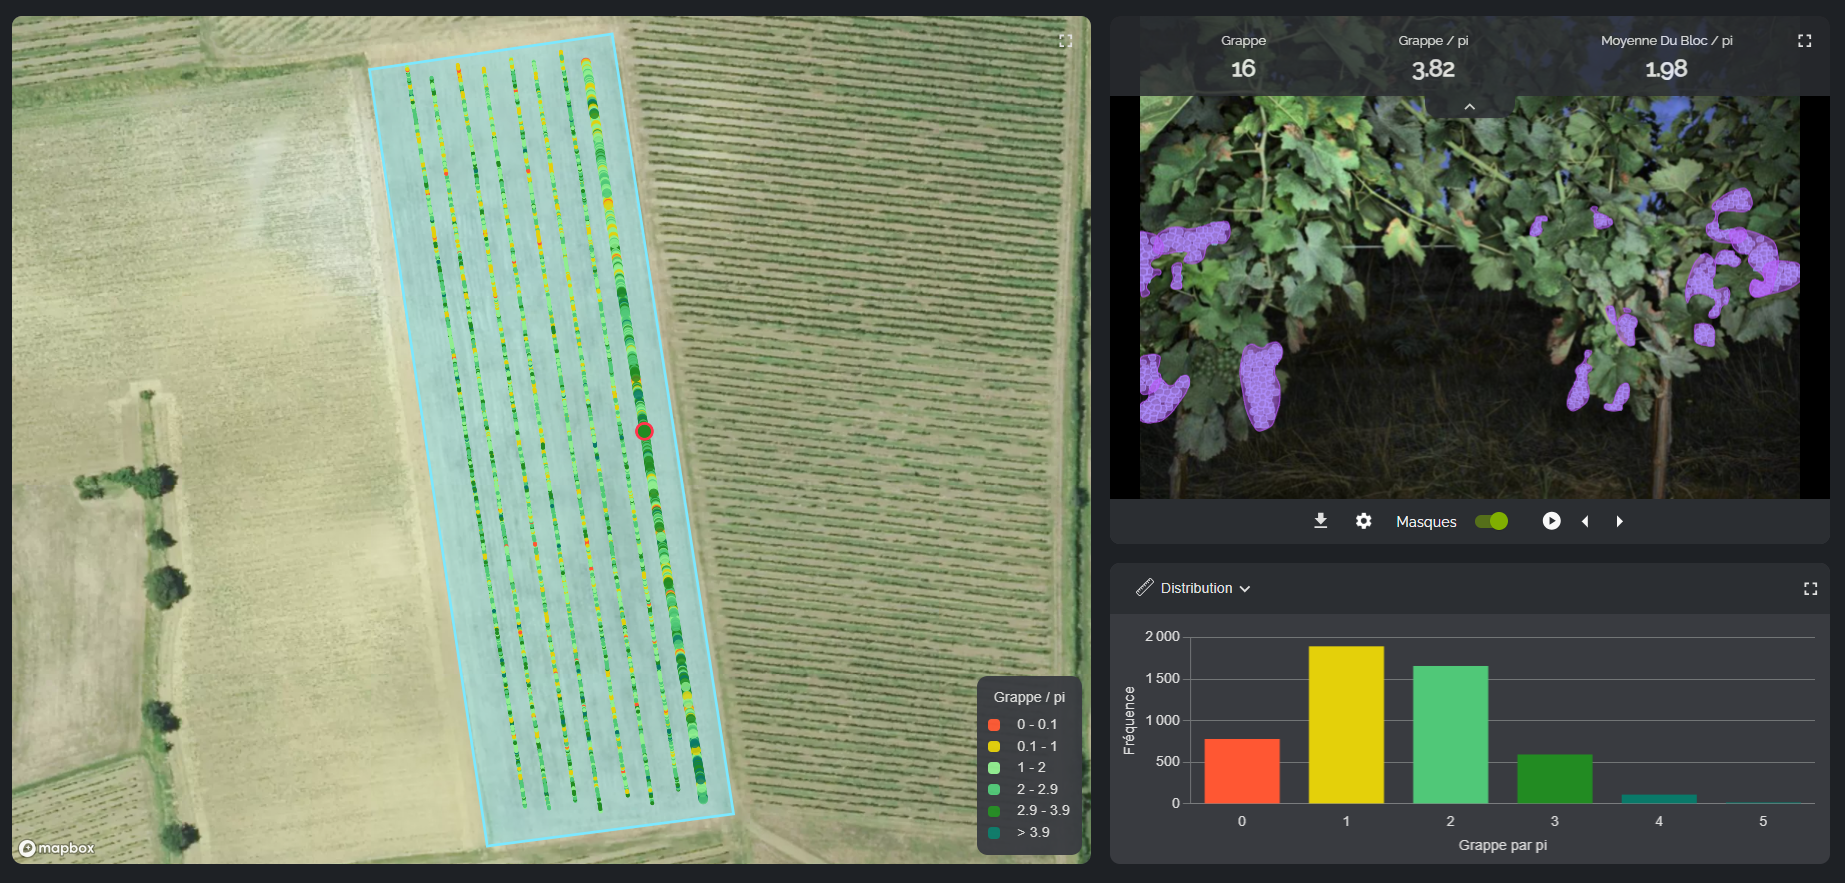Expand the image viewer to fullscreen
Viewport: 1845px width, 883px height.
tap(1804, 41)
